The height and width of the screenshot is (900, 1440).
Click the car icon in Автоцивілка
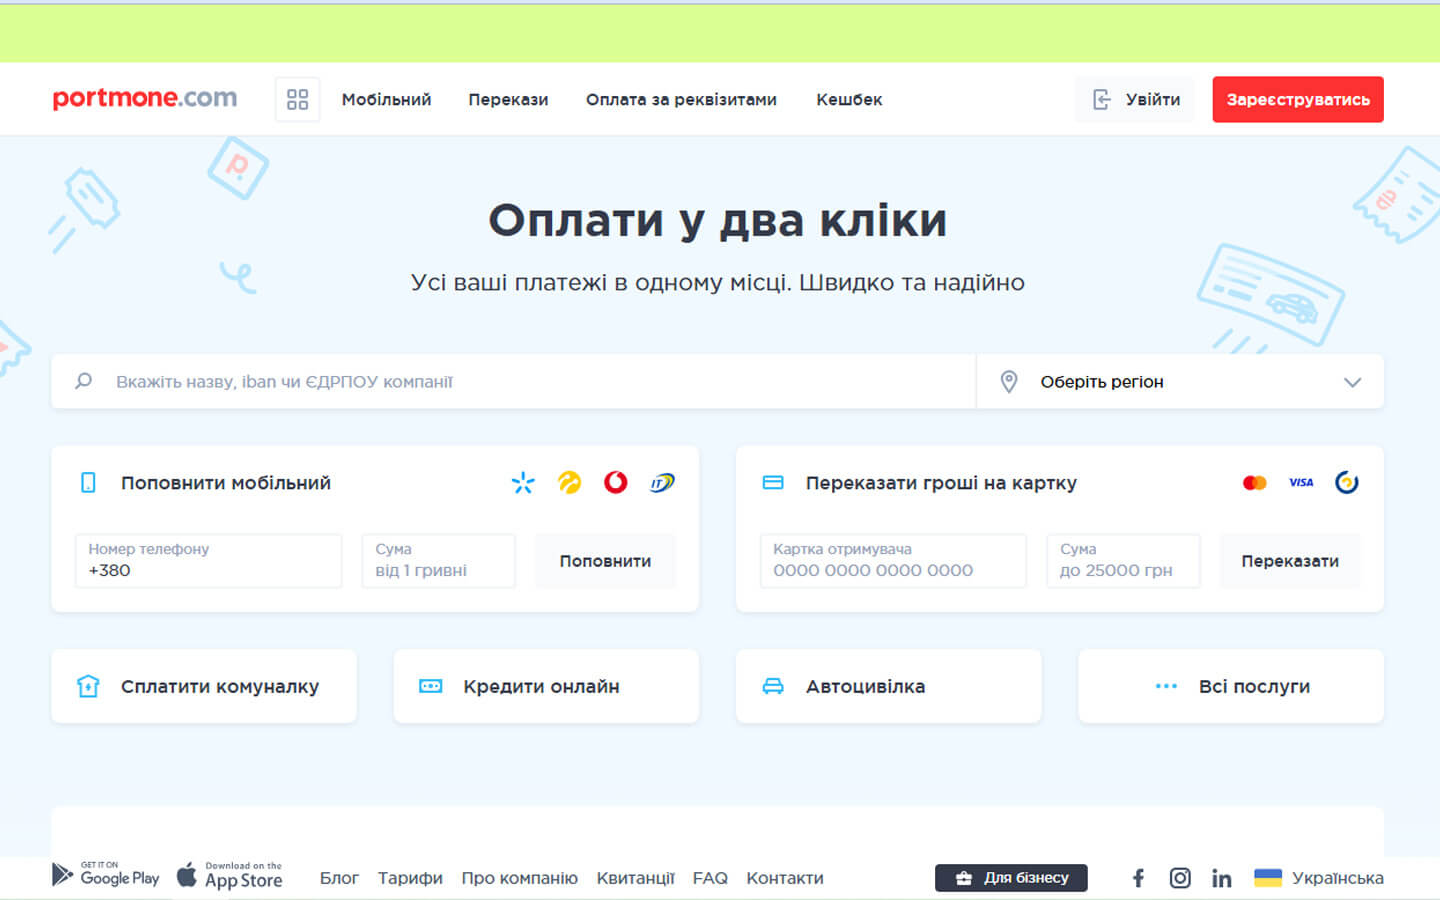(773, 686)
